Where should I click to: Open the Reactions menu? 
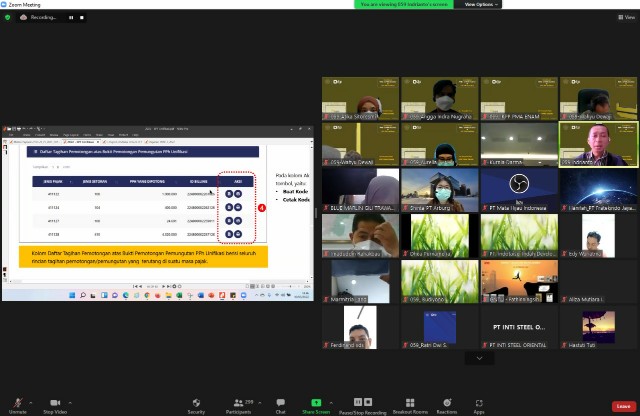(446, 402)
